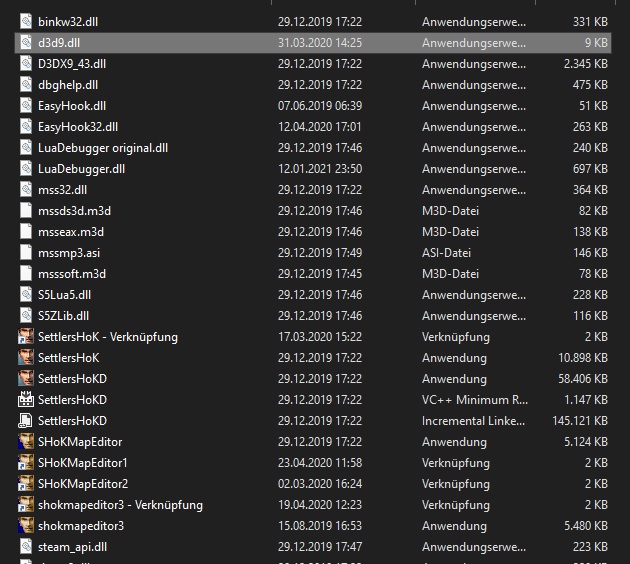
Task: Select the D3DX9_43.dll file entry
Action: coord(72,63)
